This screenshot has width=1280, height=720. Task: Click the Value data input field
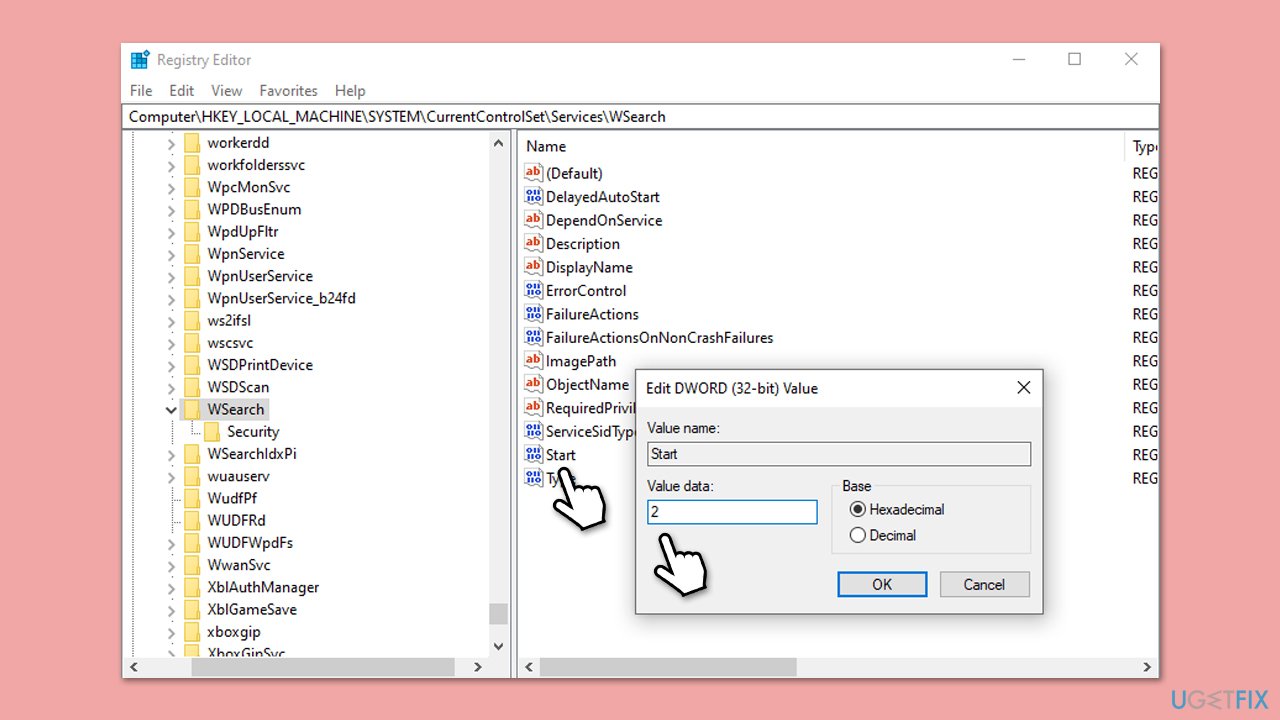[732, 512]
